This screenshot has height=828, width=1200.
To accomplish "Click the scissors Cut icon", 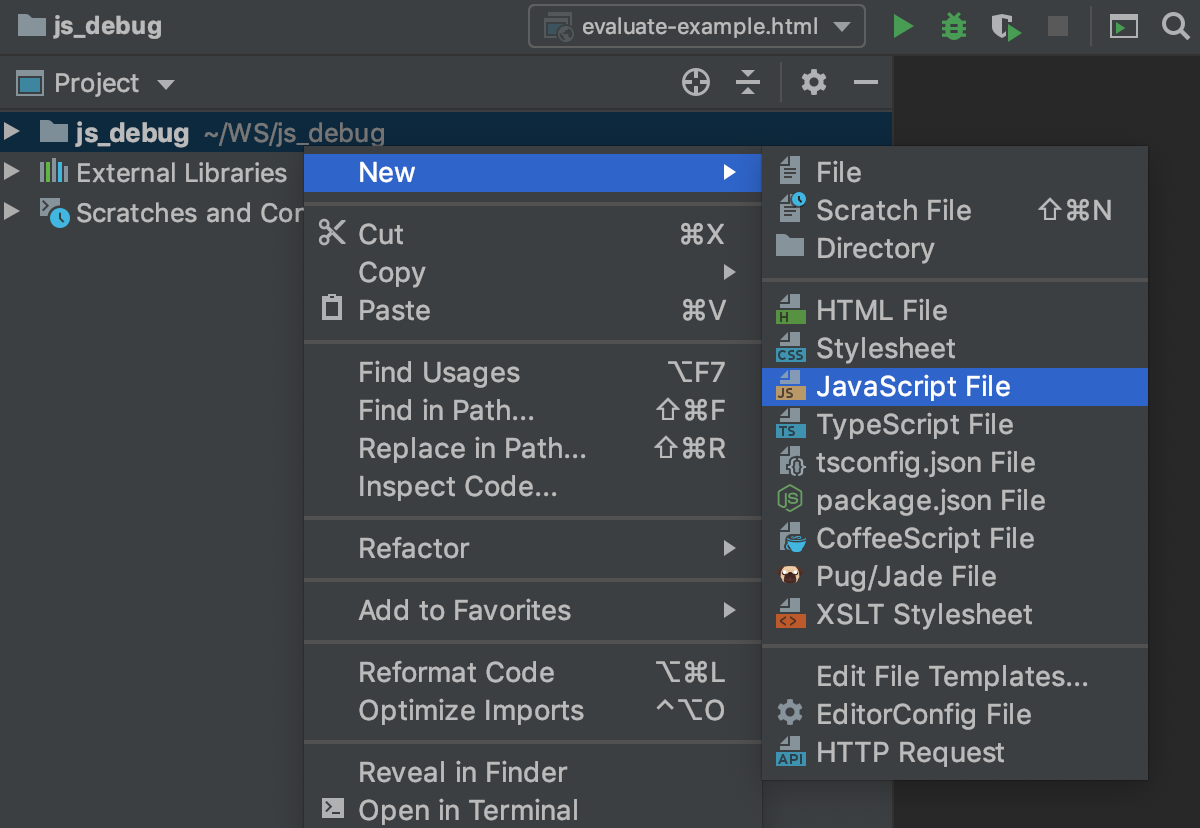I will [331, 234].
